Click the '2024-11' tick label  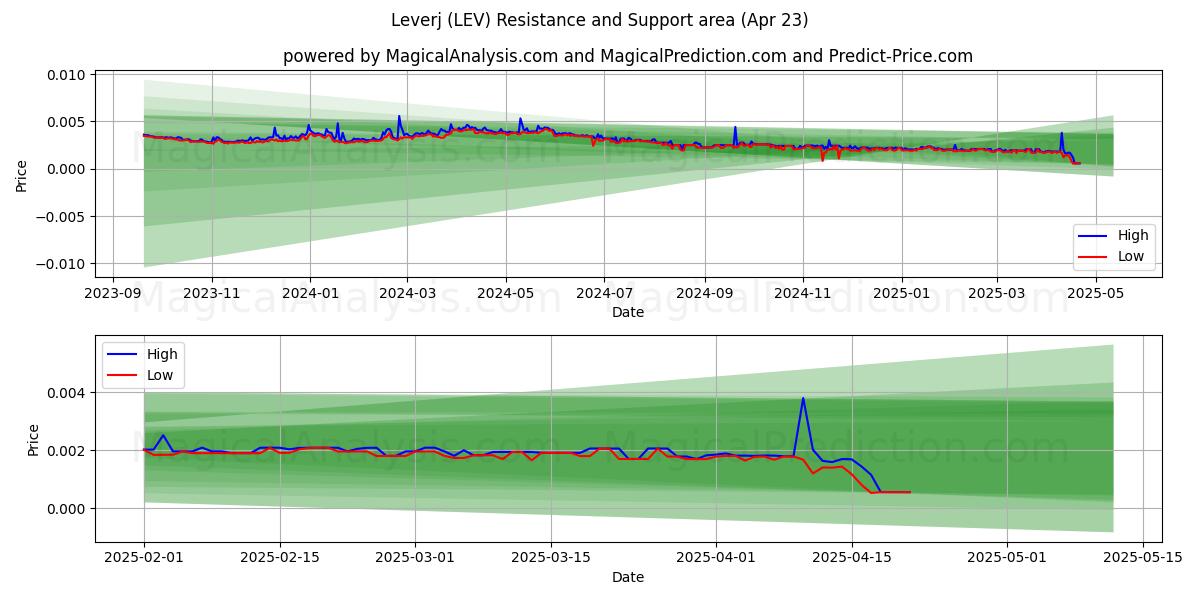tap(803, 292)
